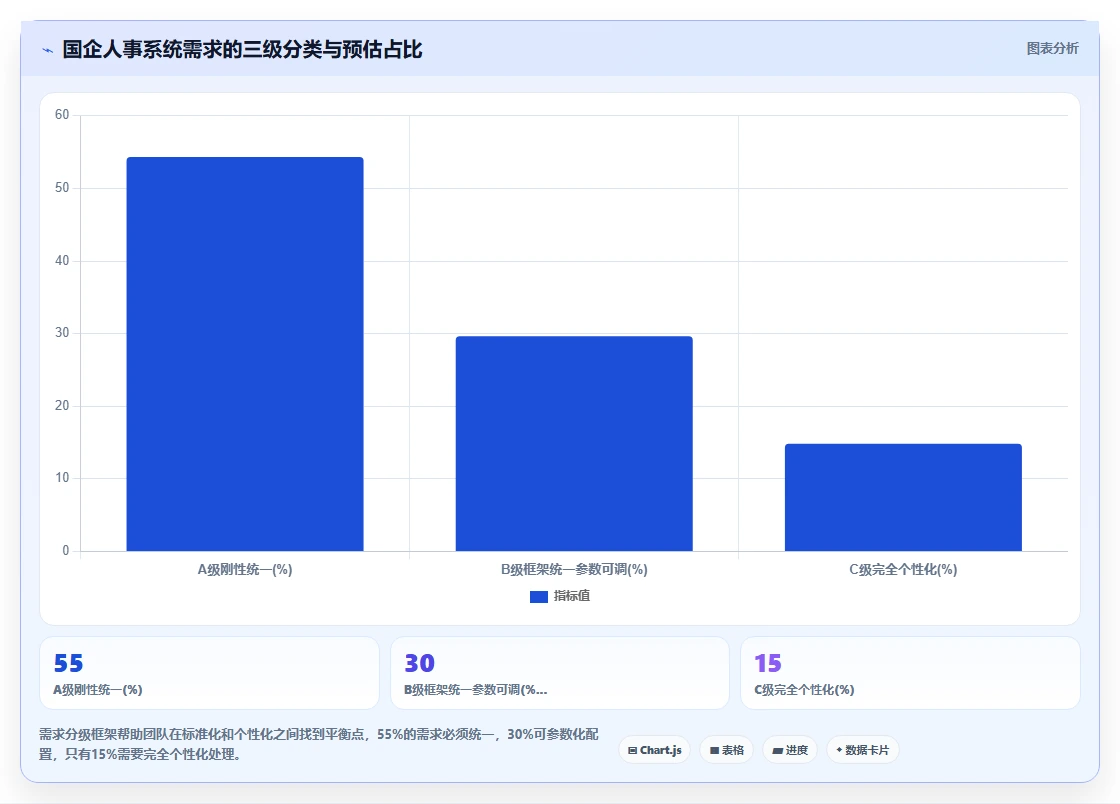Click the data card showing 55

(209, 673)
